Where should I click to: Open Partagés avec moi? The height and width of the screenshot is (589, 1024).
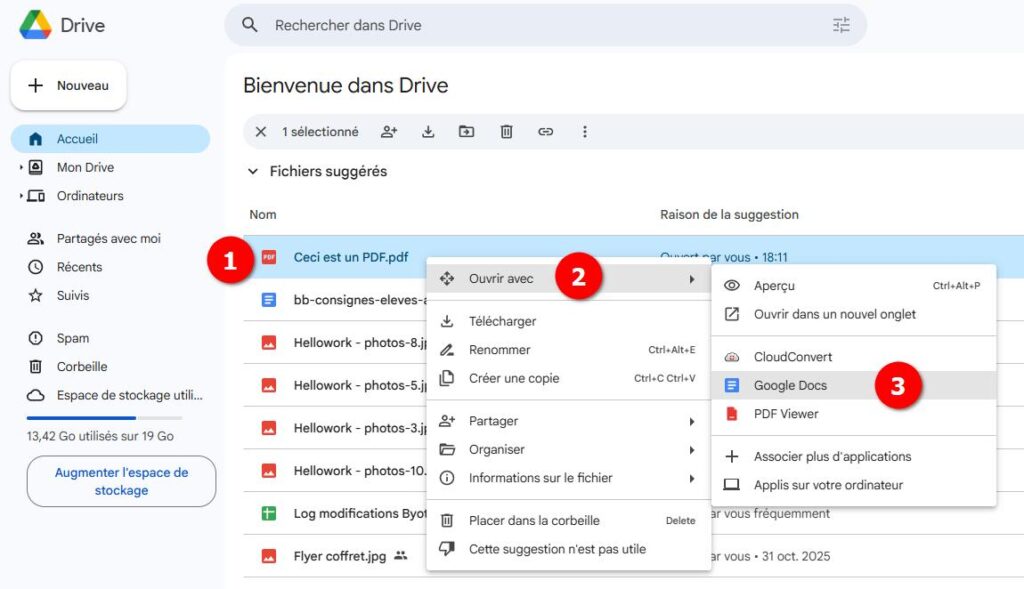pyautogui.click(x=110, y=238)
